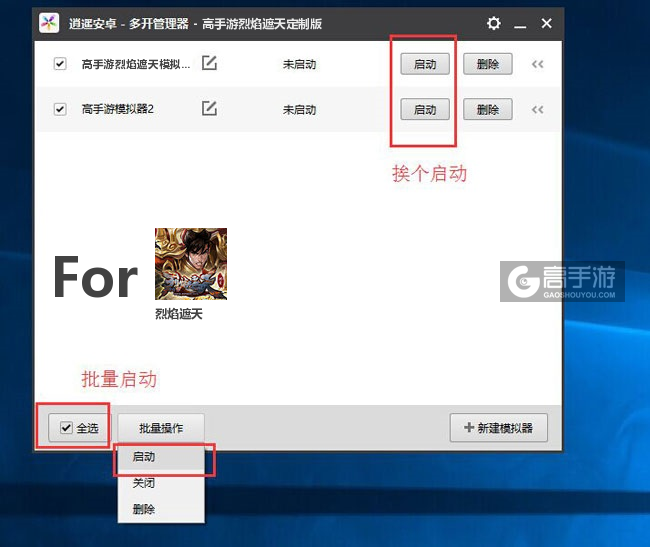Open the 批量操作 batch dropdown
Viewport: 650px width, 547px height.
161,428
